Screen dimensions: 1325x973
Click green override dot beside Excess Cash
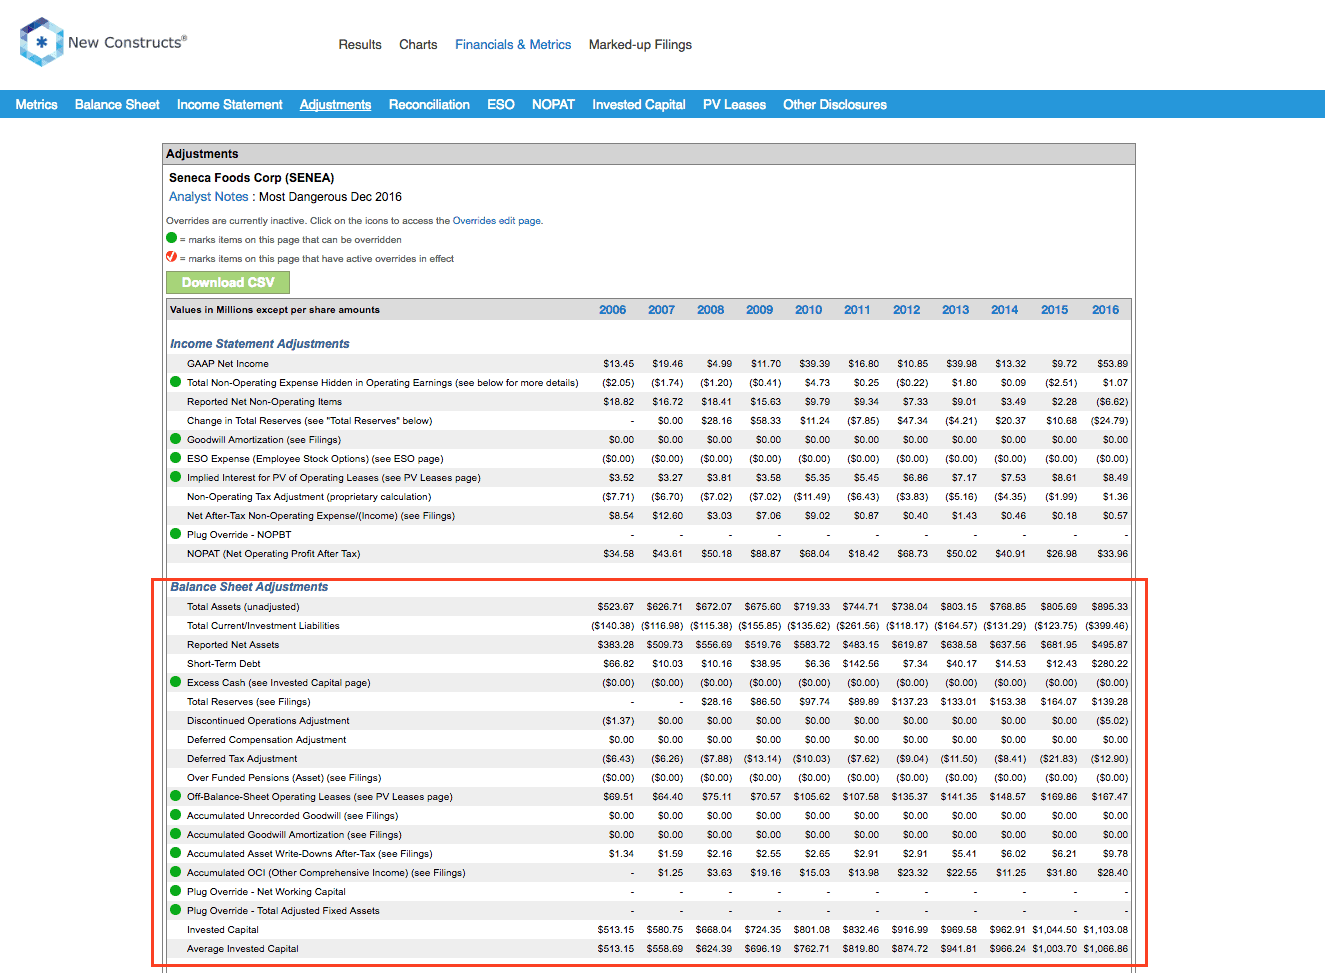175,682
